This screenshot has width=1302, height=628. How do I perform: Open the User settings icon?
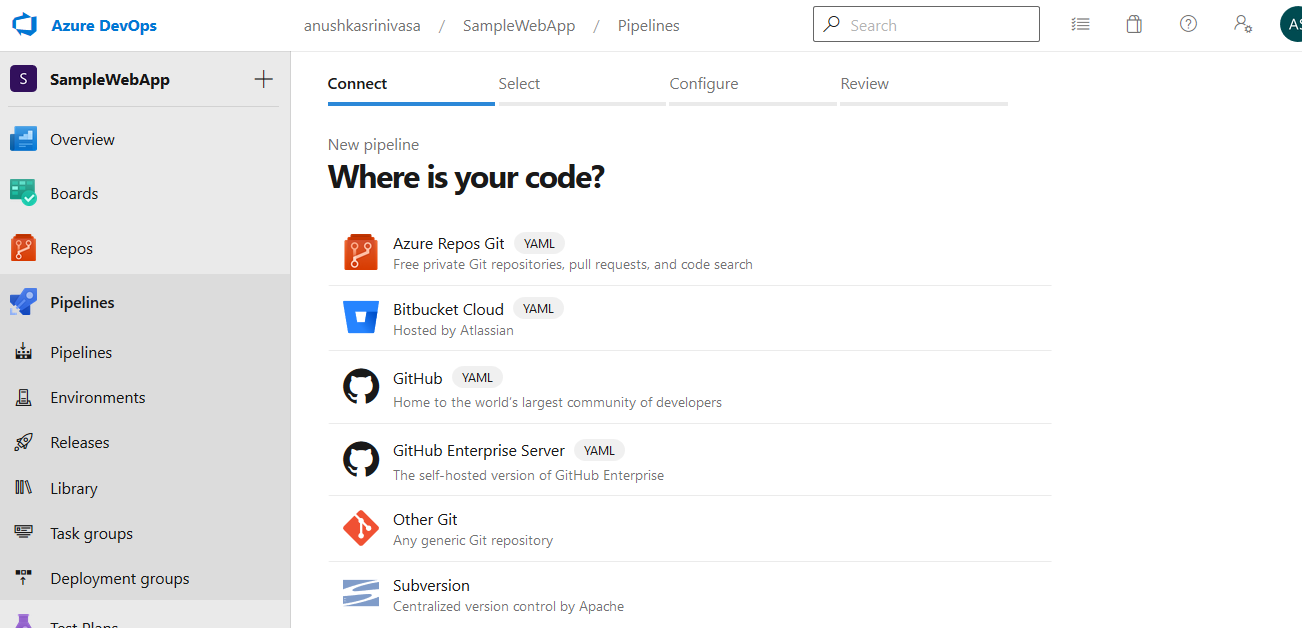tap(1243, 24)
